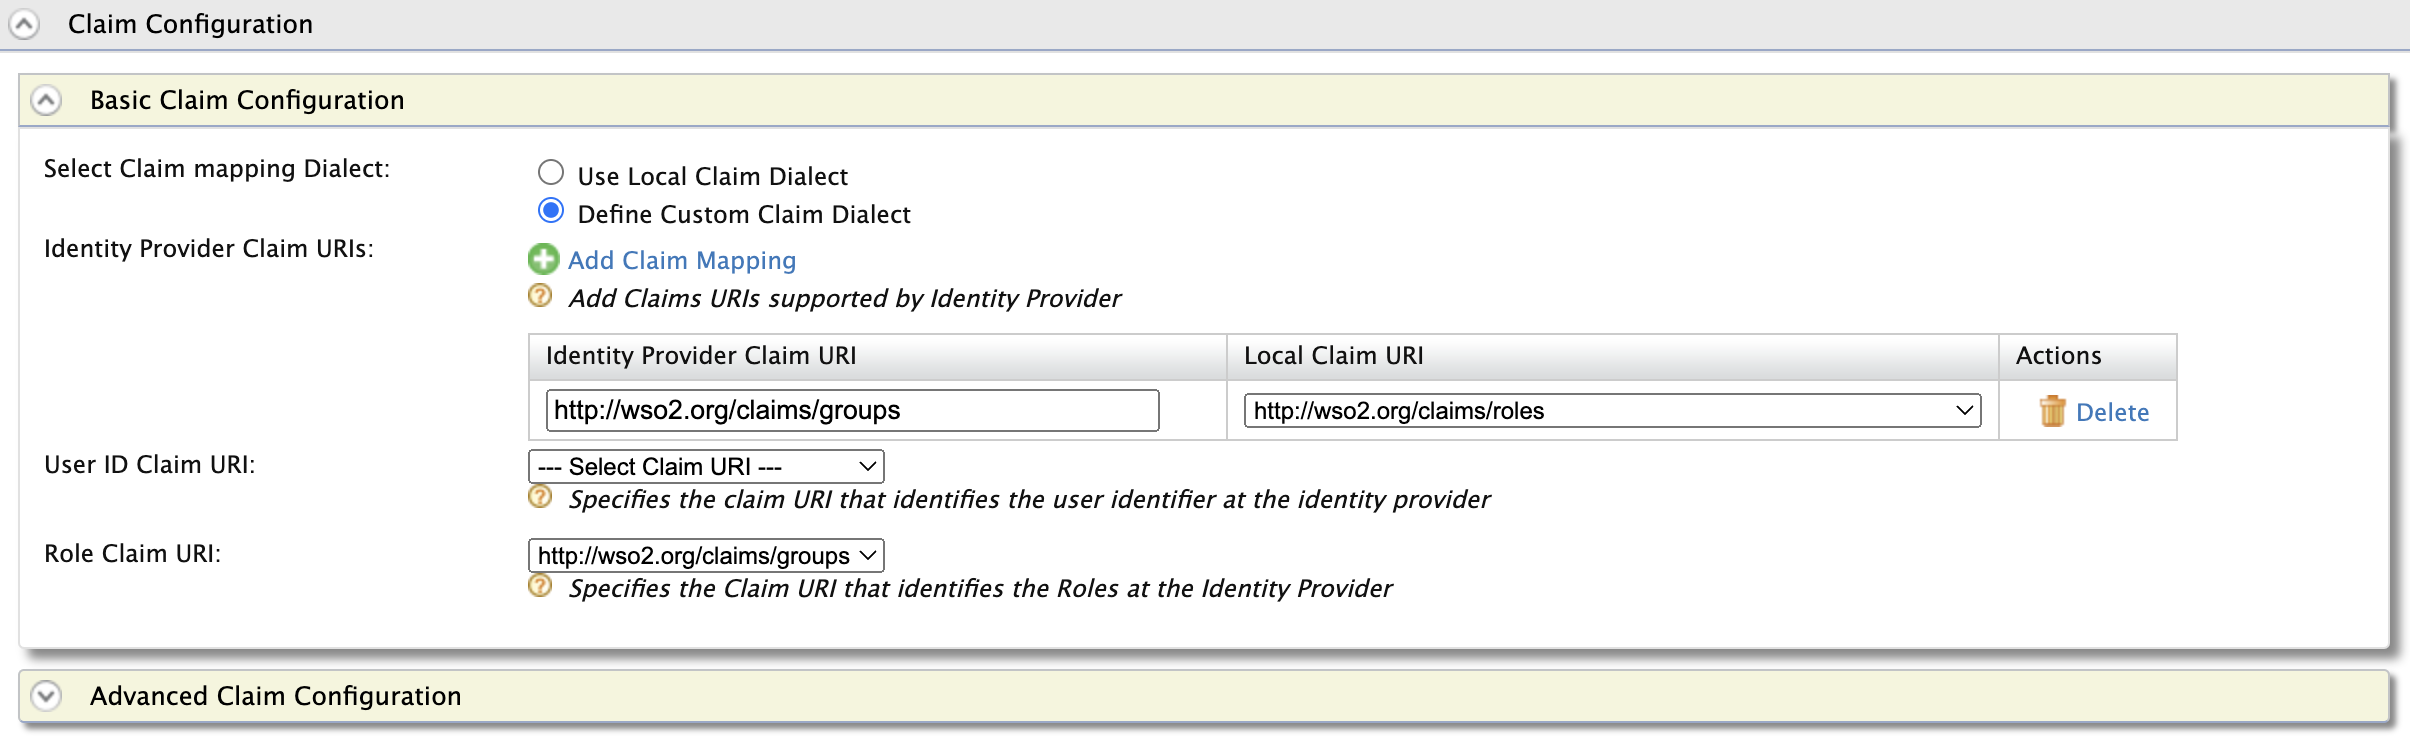Click the Local Claim URI column header

(1333, 356)
